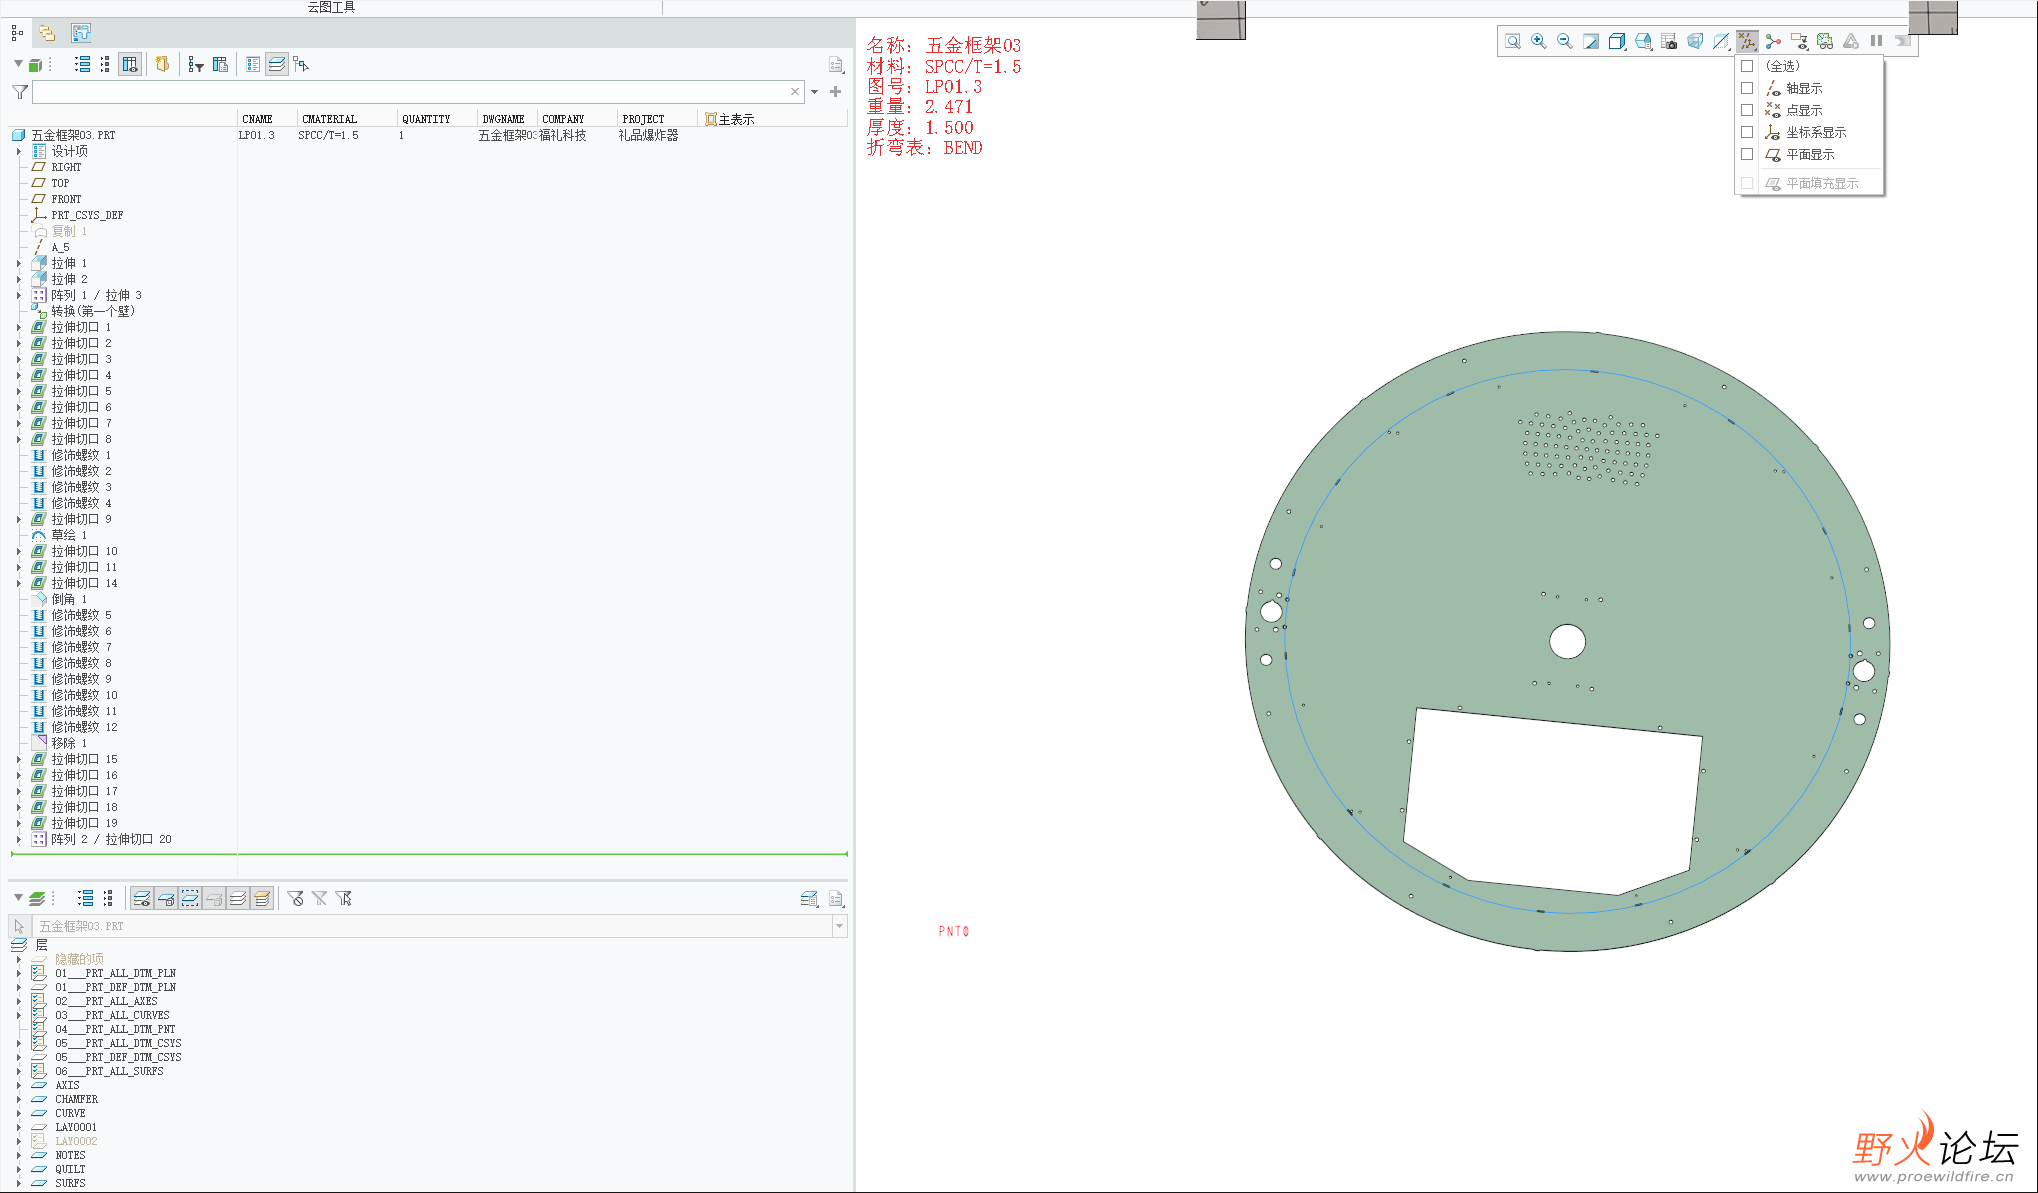This screenshot has height=1193, width=2038.
Task: Expand the 06__PRT_ALL_SURFS layer
Action: pos(18,1071)
